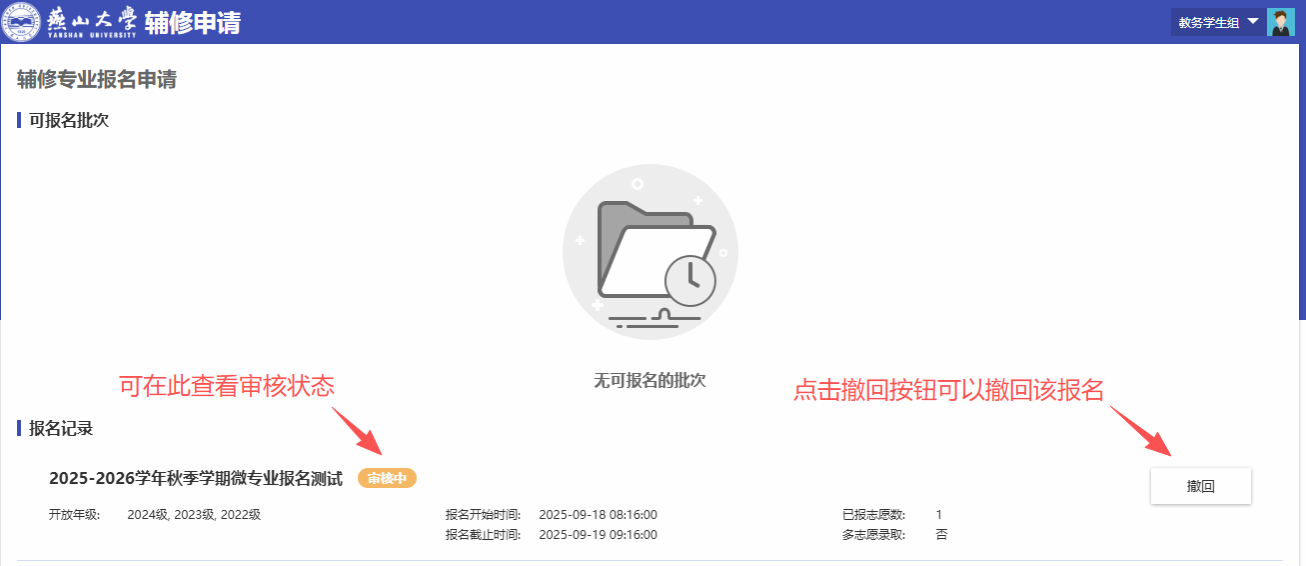Click the red arrow pointing to 审核中 badge
The image size is (1306, 566).
tap(355, 428)
